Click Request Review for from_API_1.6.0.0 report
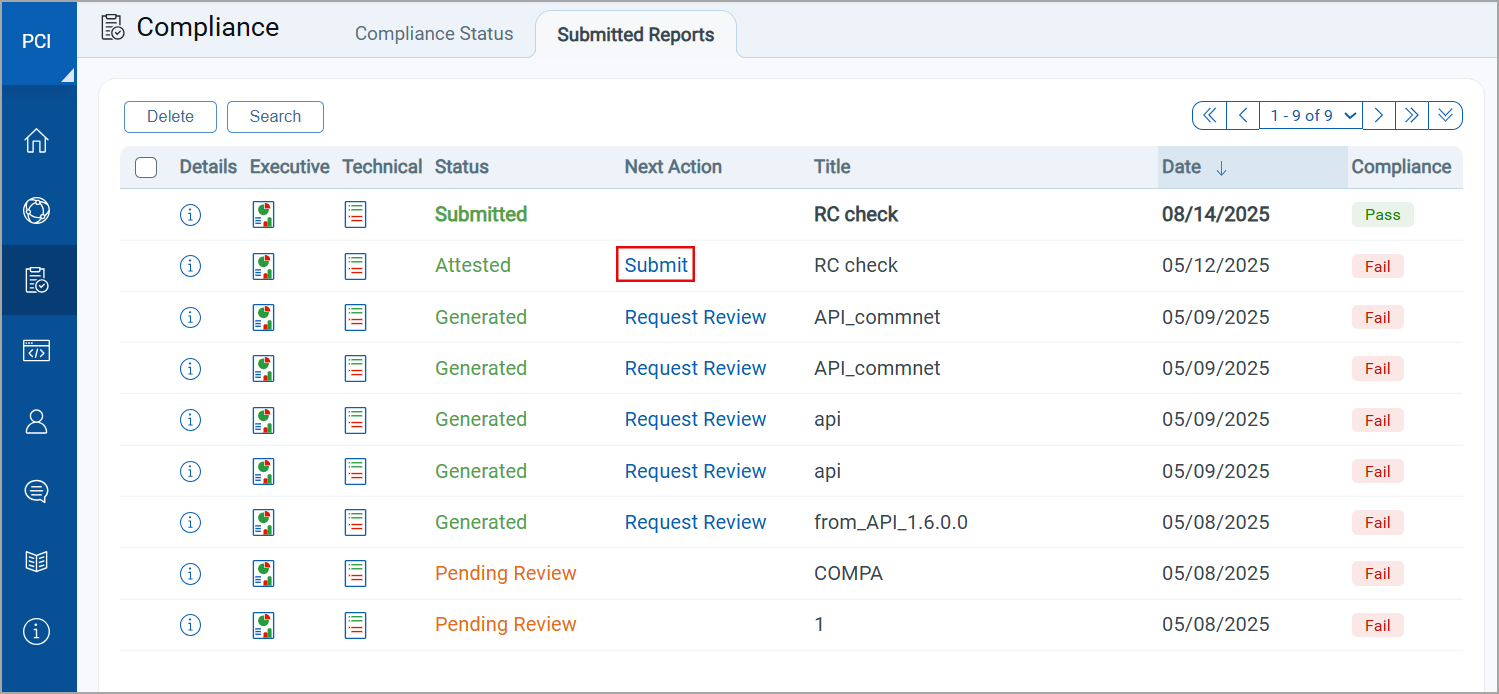Image resolution: width=1499 pixels, height=694 pixels. point(695,522)
